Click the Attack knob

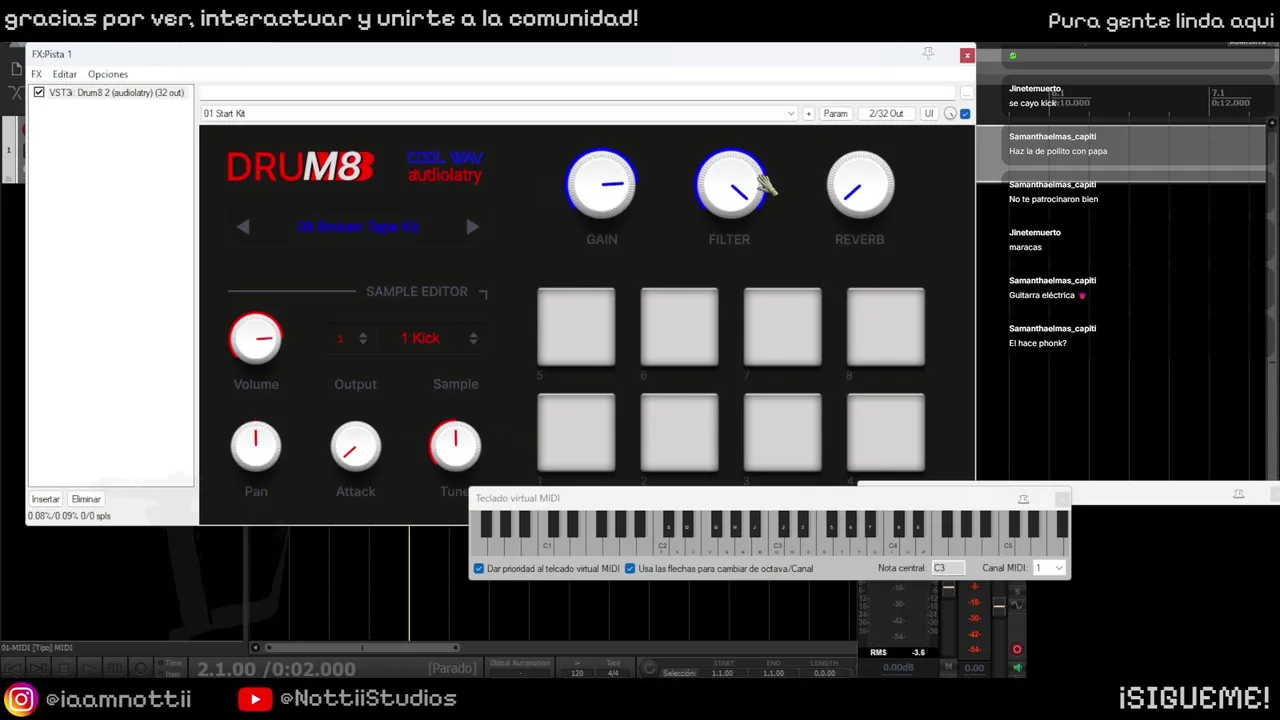(355, 446)
